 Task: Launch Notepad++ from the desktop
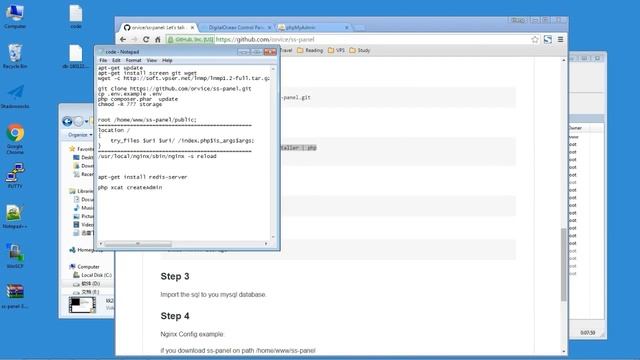pos(15,216)
